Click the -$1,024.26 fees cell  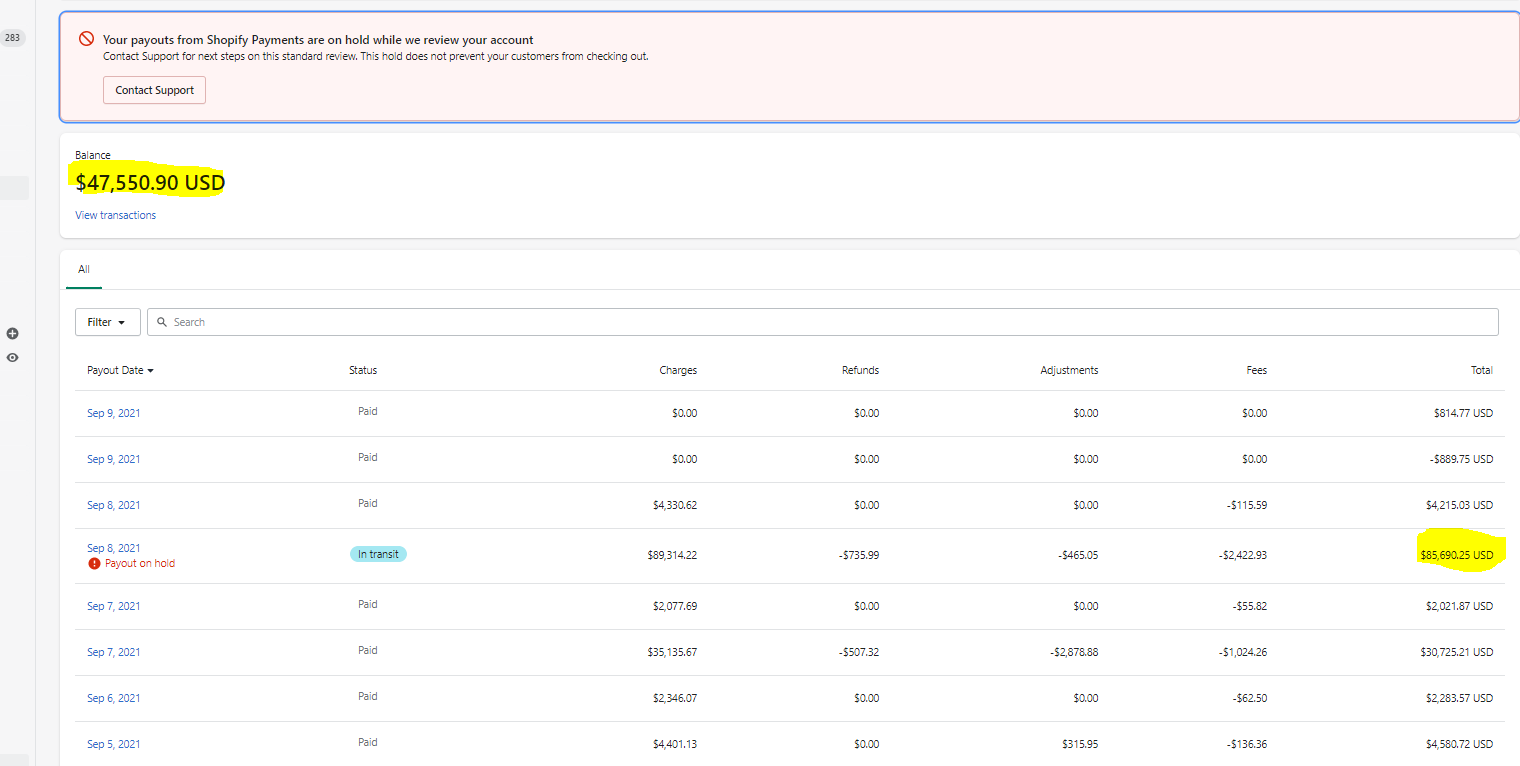point(1241,652)
